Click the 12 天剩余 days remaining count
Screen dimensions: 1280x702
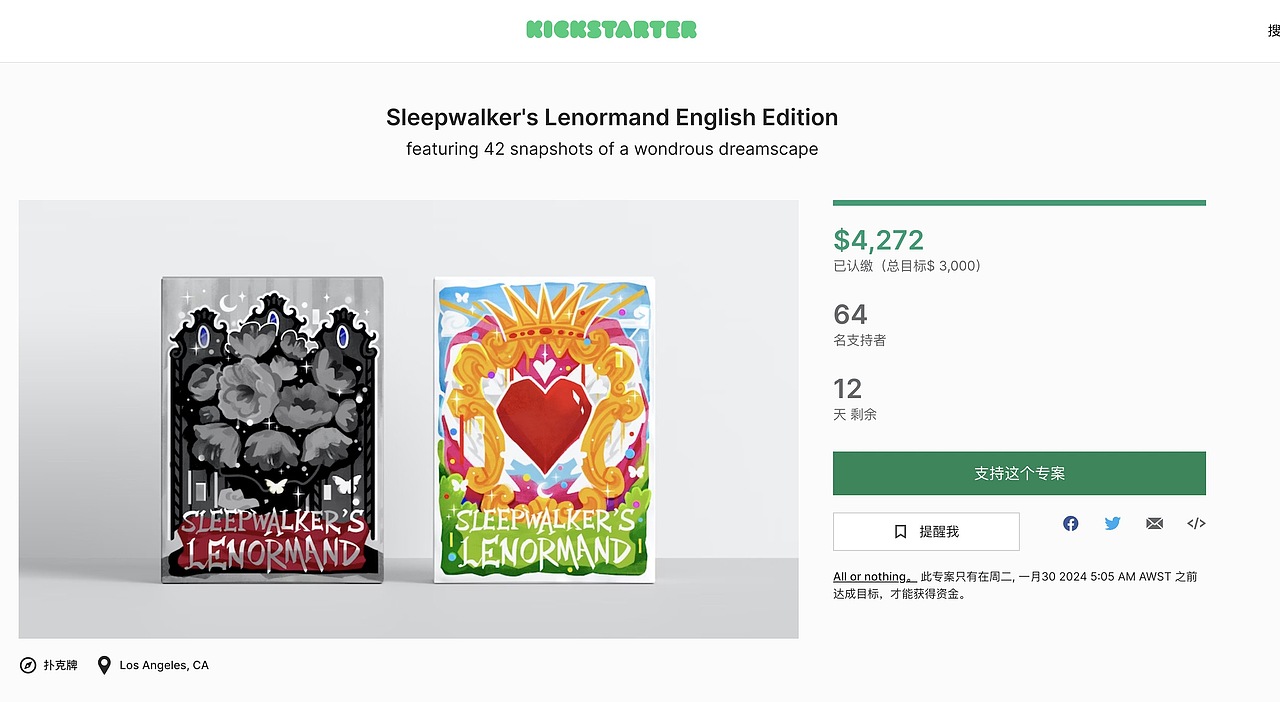855,399
